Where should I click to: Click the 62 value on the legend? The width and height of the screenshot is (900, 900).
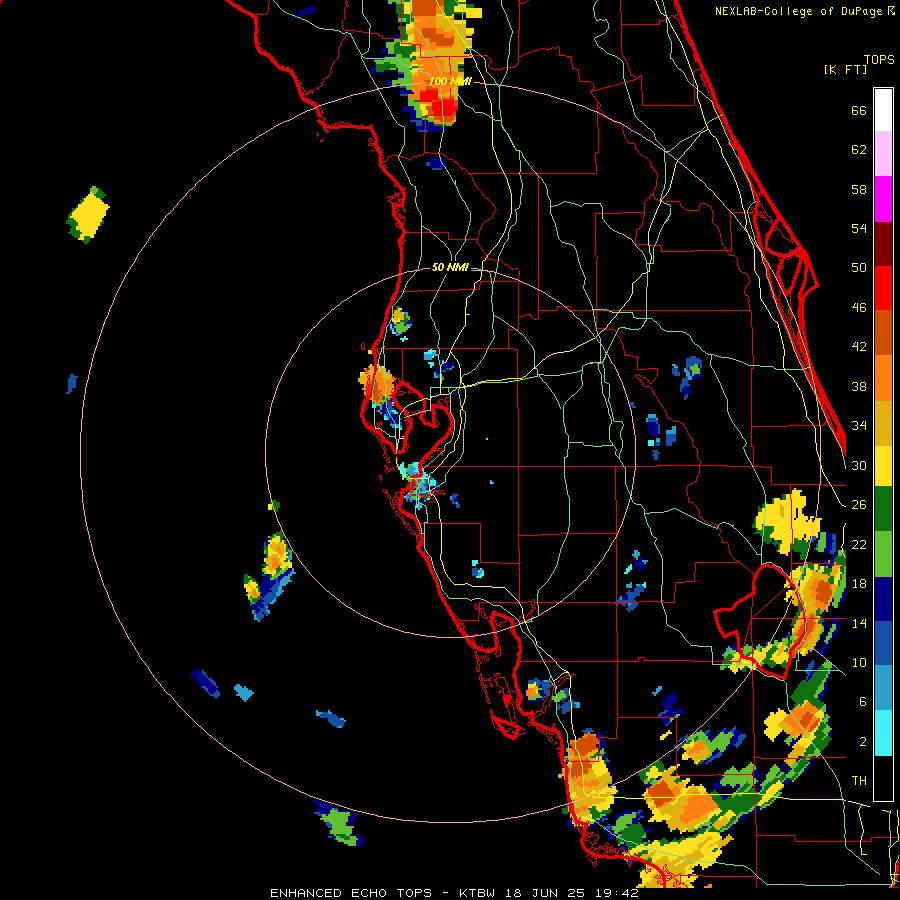[x=859, y=150]
